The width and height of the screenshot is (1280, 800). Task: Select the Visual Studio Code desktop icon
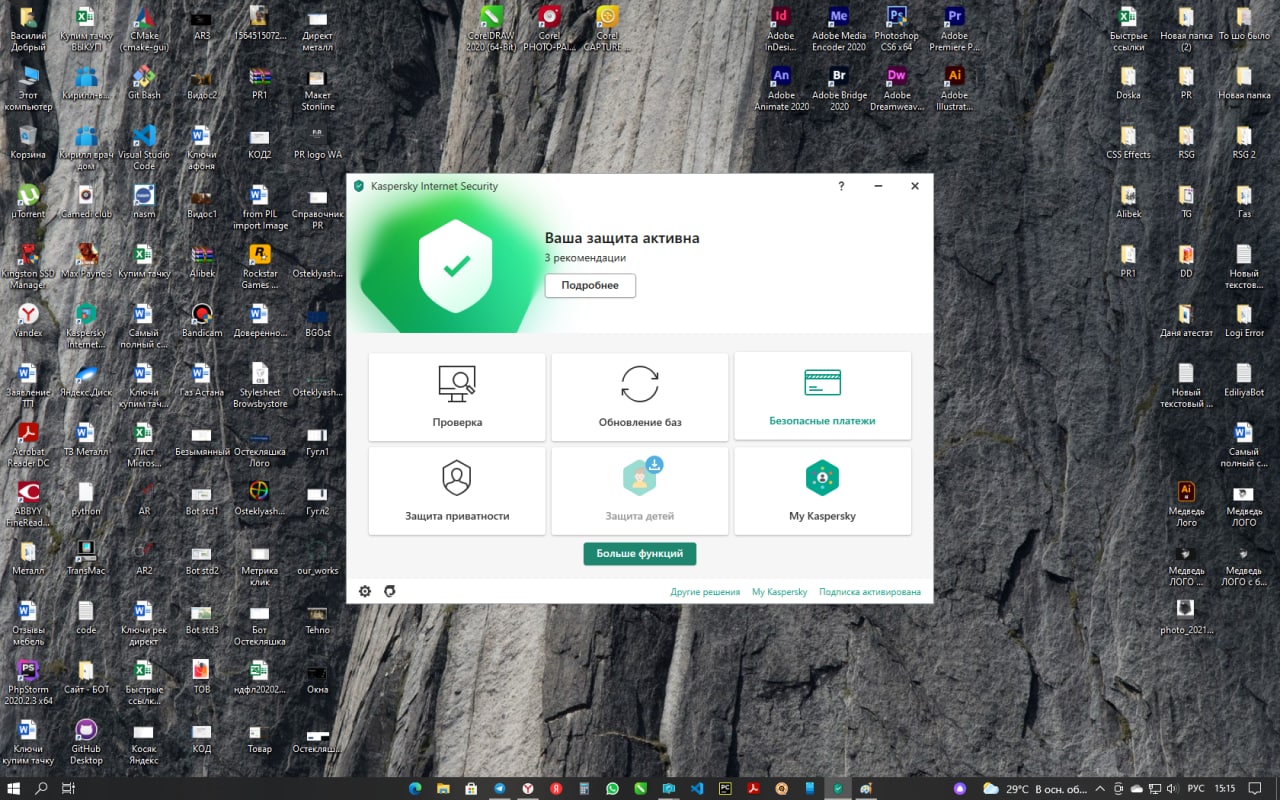[144, 147]
